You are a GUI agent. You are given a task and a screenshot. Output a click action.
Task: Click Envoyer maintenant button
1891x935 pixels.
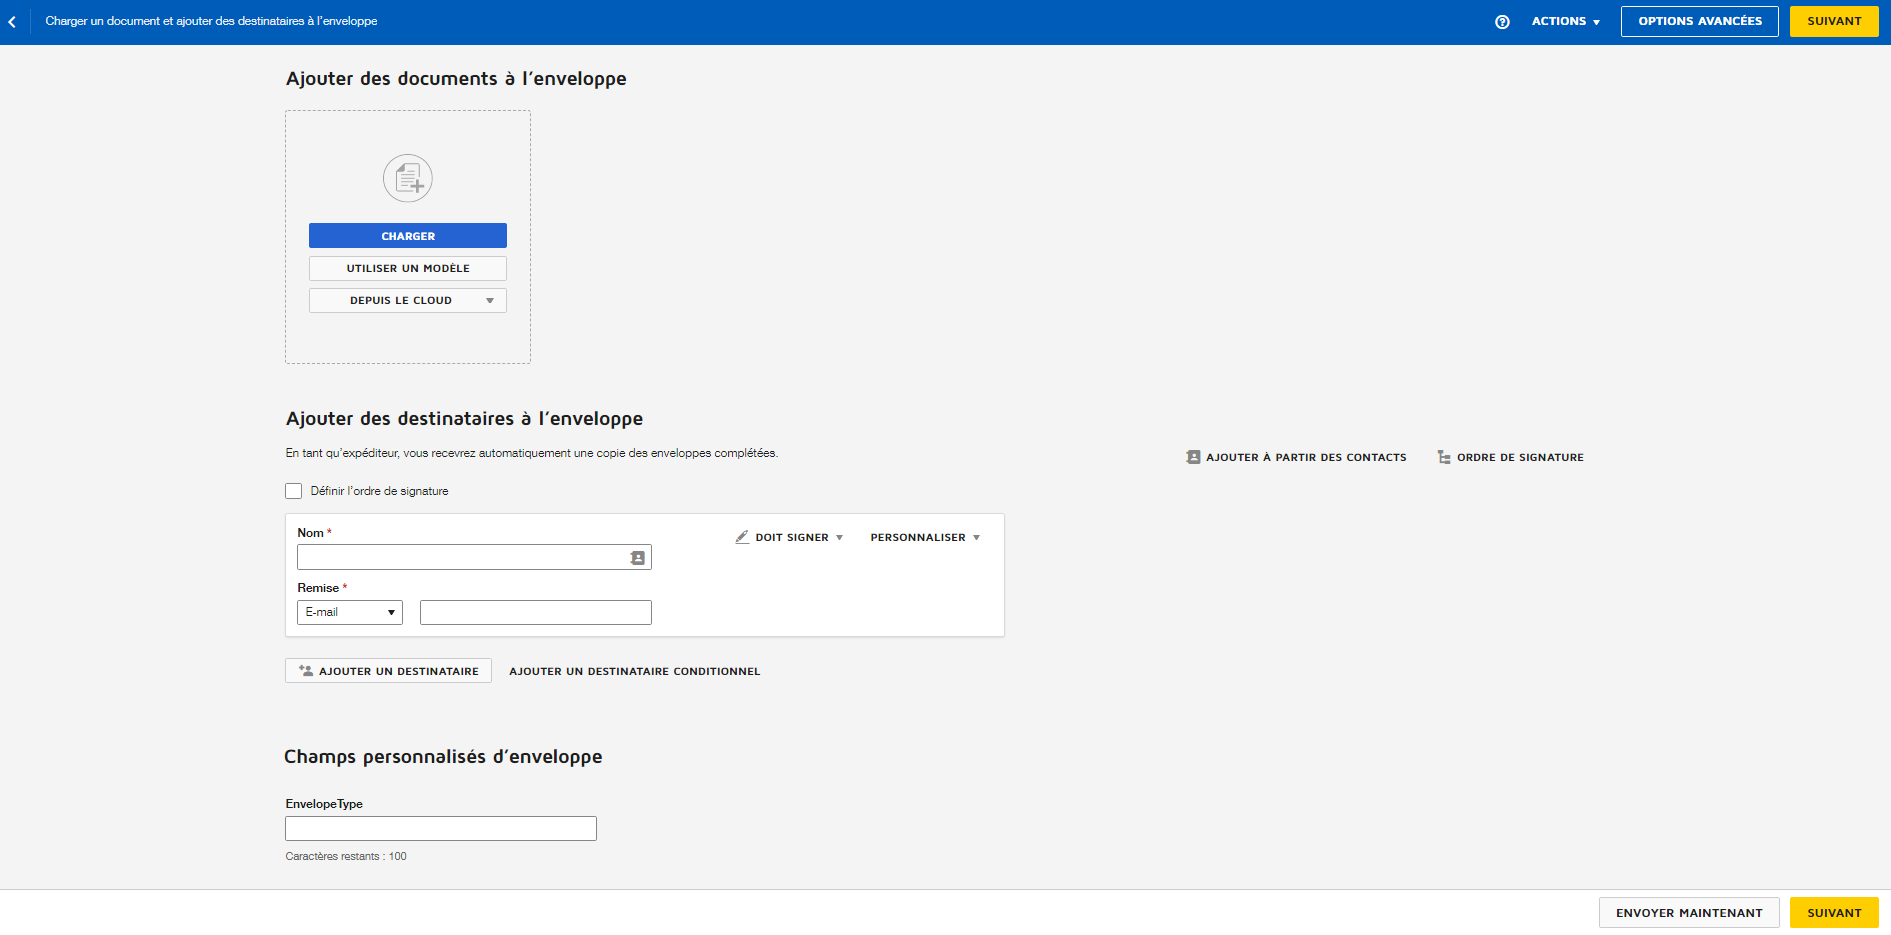click(x=1689, y=913)
